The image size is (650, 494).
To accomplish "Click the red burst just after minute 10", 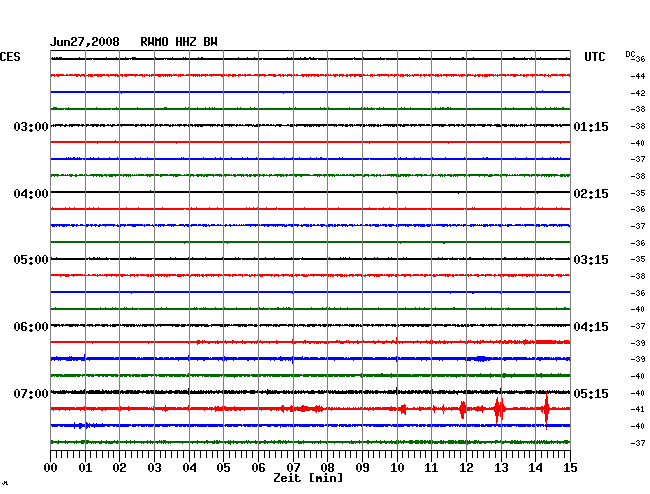I will [403, 409].
